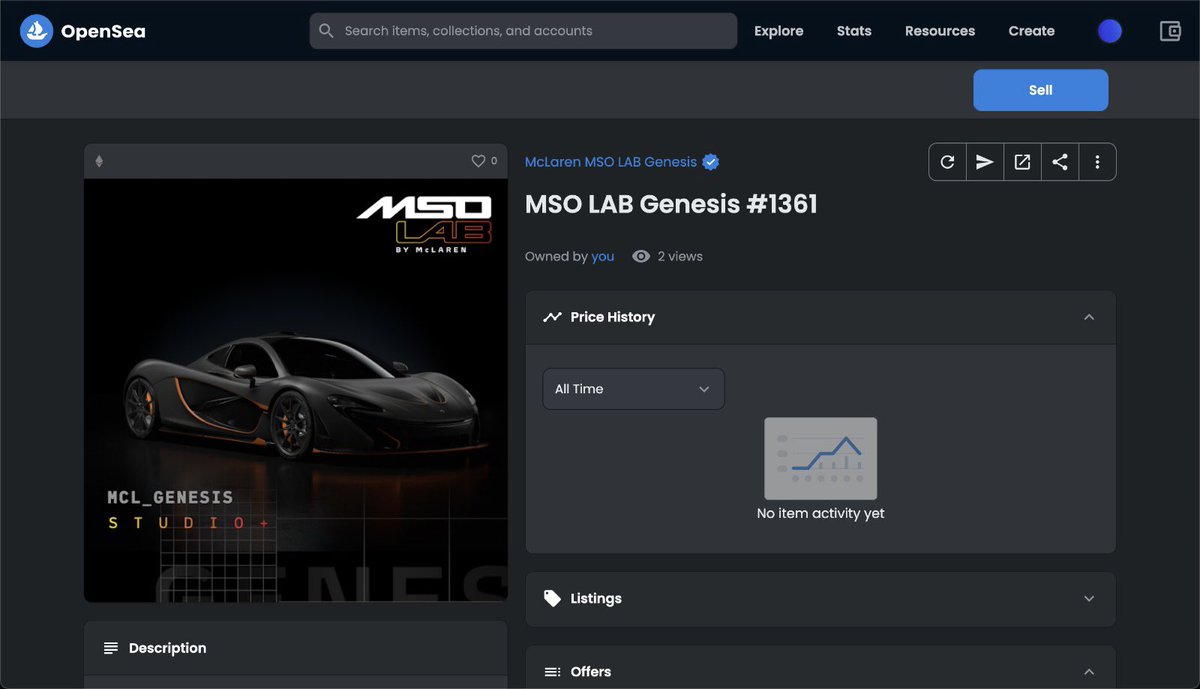1200x689 pixels.
Task: Share the item using share icon
Action: point(1060,162)
